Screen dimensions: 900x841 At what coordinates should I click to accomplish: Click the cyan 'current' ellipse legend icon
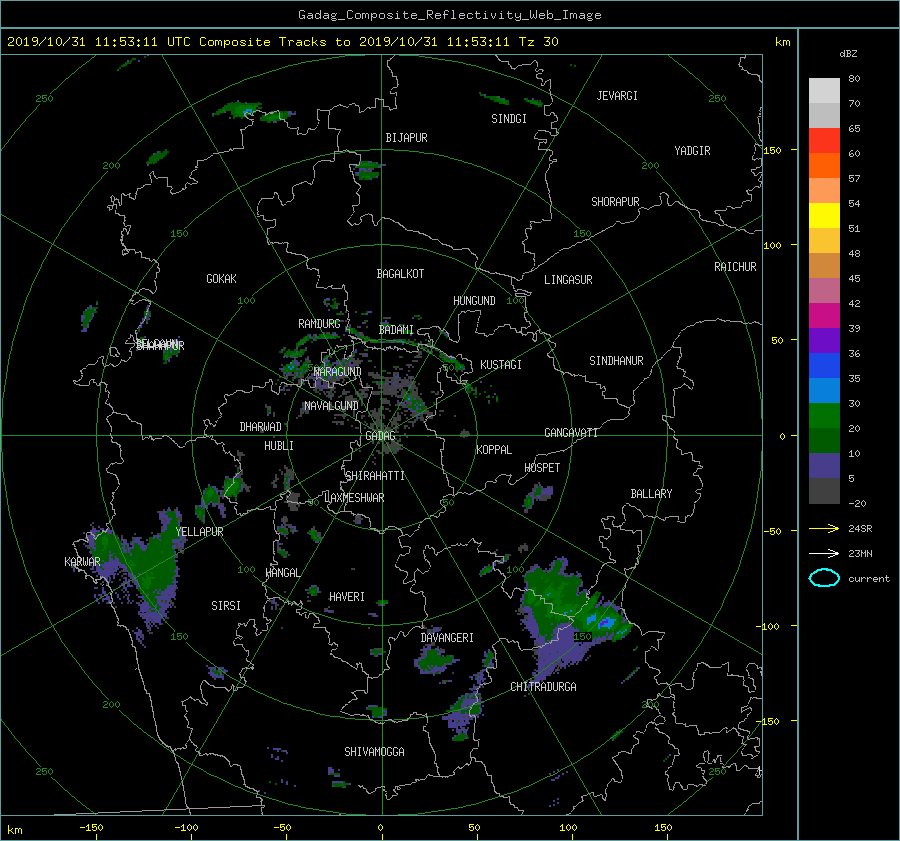tap(824, 578)
